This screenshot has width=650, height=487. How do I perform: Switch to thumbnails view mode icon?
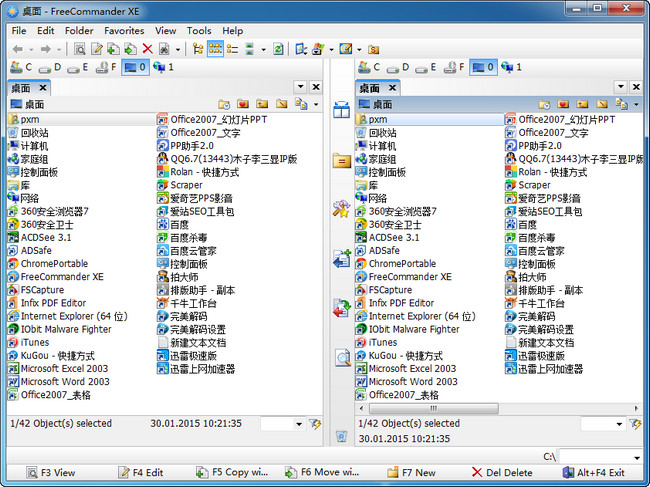(x=249, y=49)
